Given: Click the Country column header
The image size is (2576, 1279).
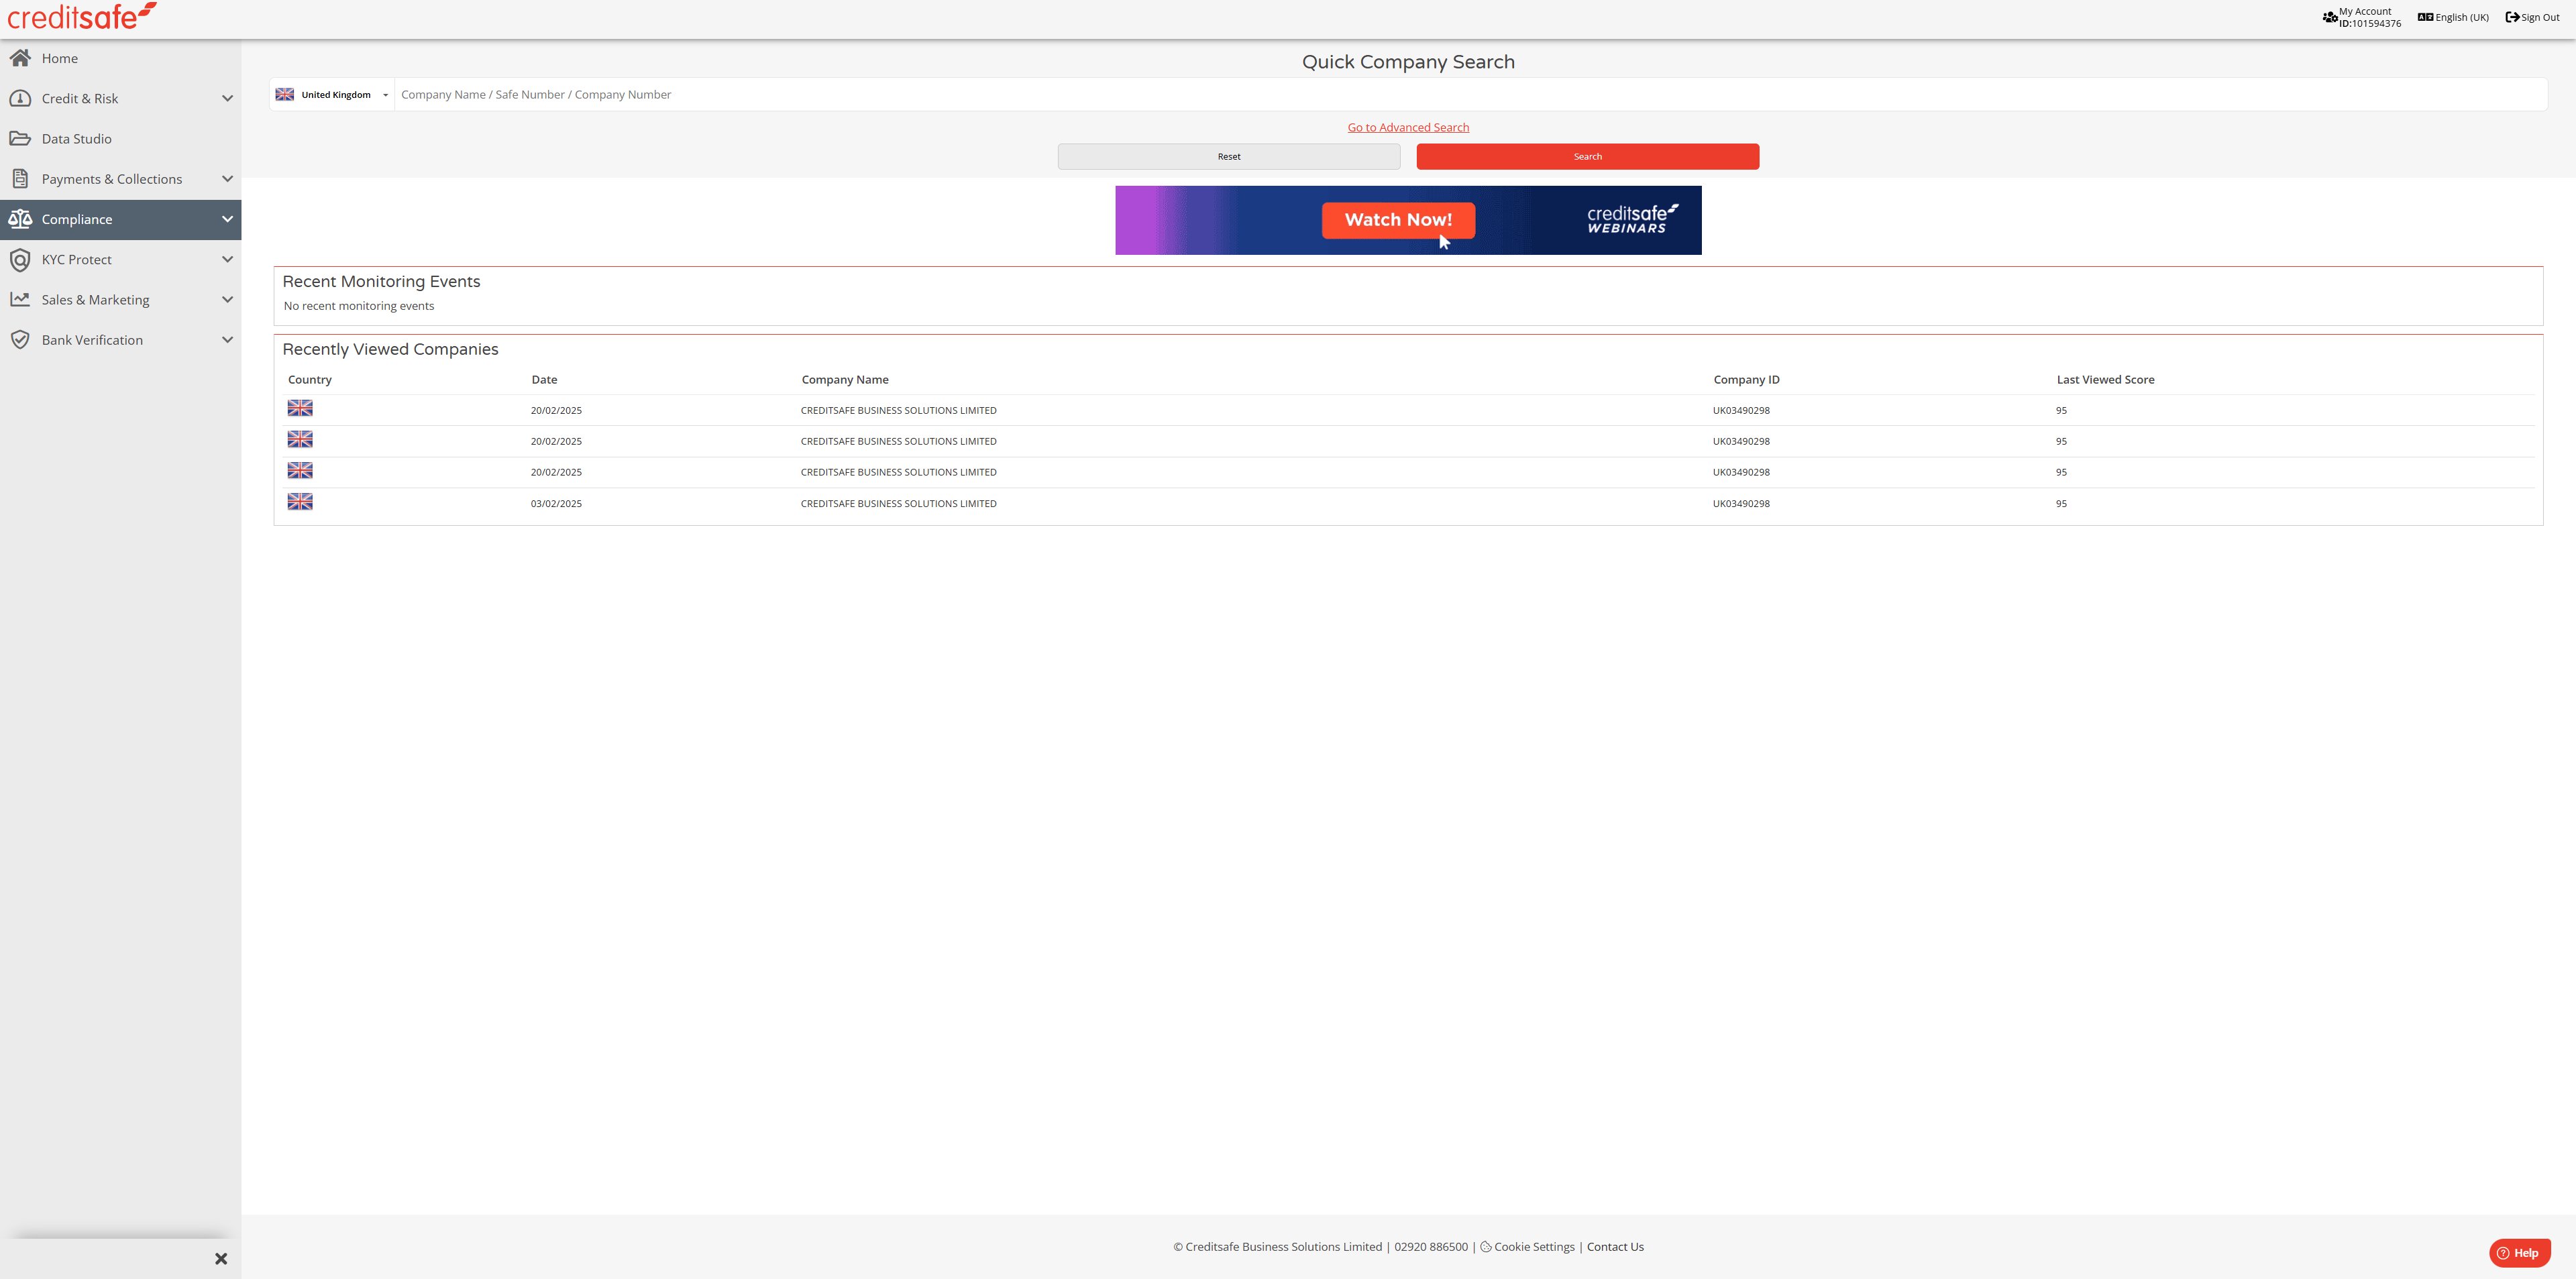Looking at the screenshot, I should [309, 380].
